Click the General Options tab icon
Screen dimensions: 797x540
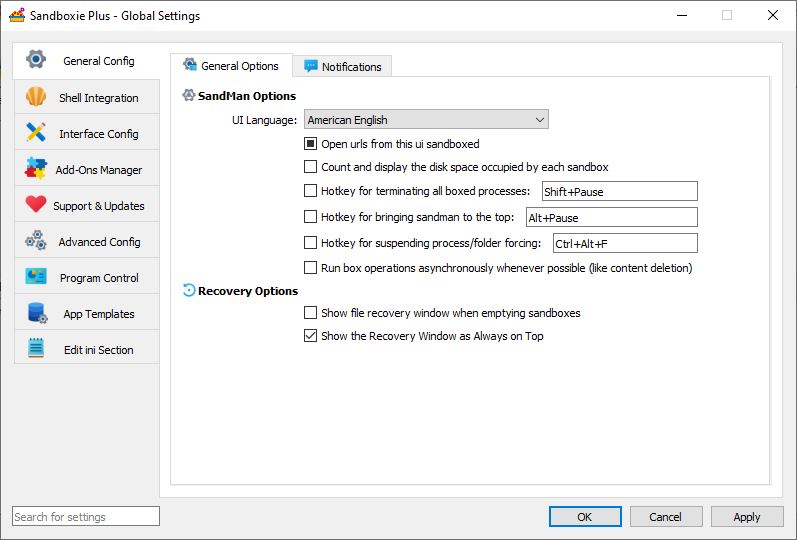190,65
